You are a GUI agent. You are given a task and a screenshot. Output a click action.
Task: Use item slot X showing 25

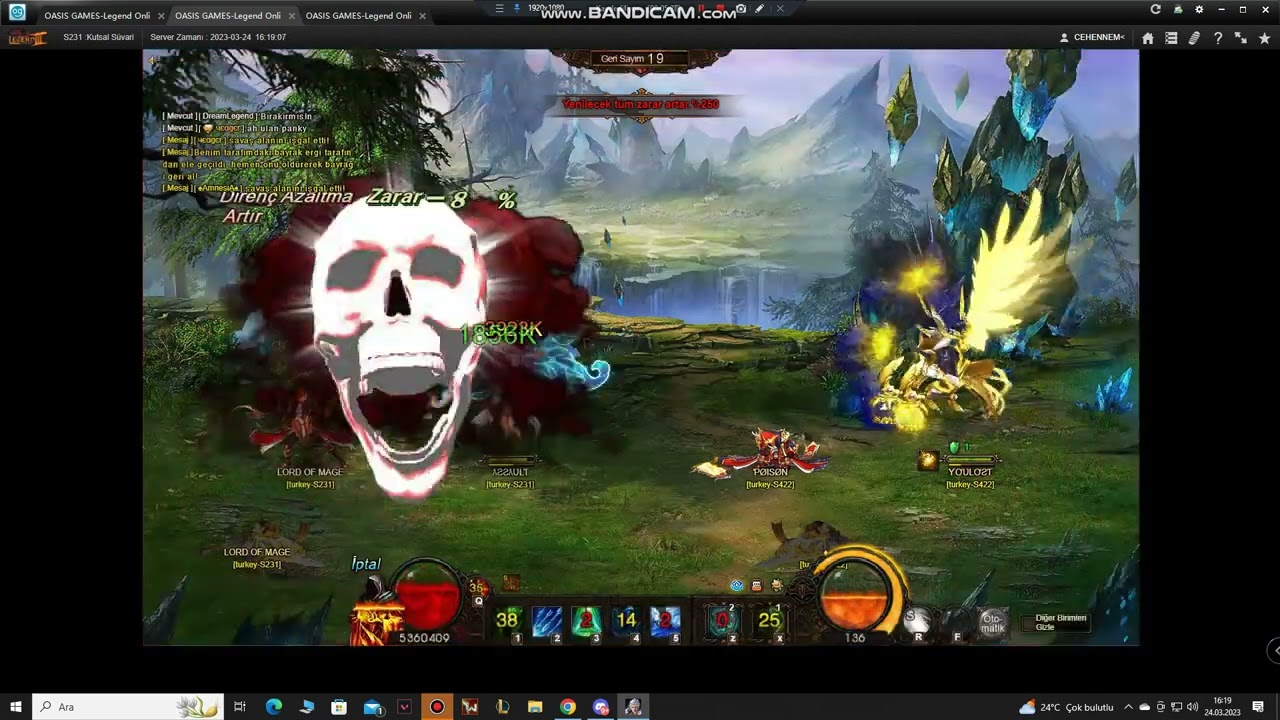(769, 620)
